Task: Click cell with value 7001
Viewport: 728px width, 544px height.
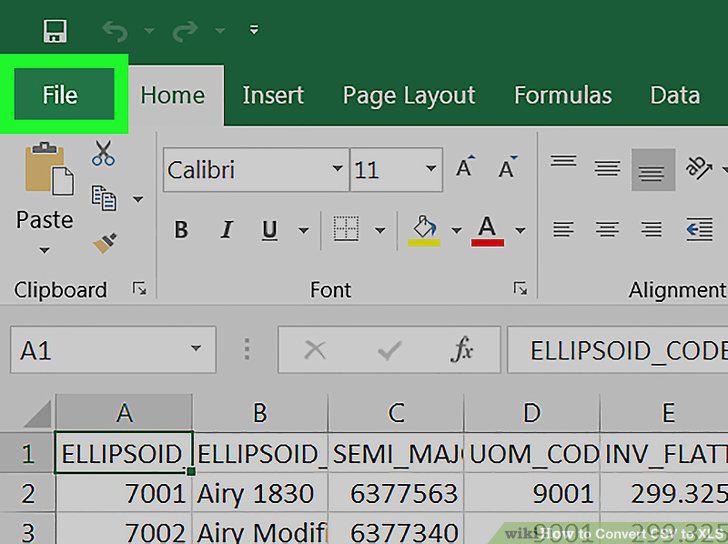Action: 124,493
